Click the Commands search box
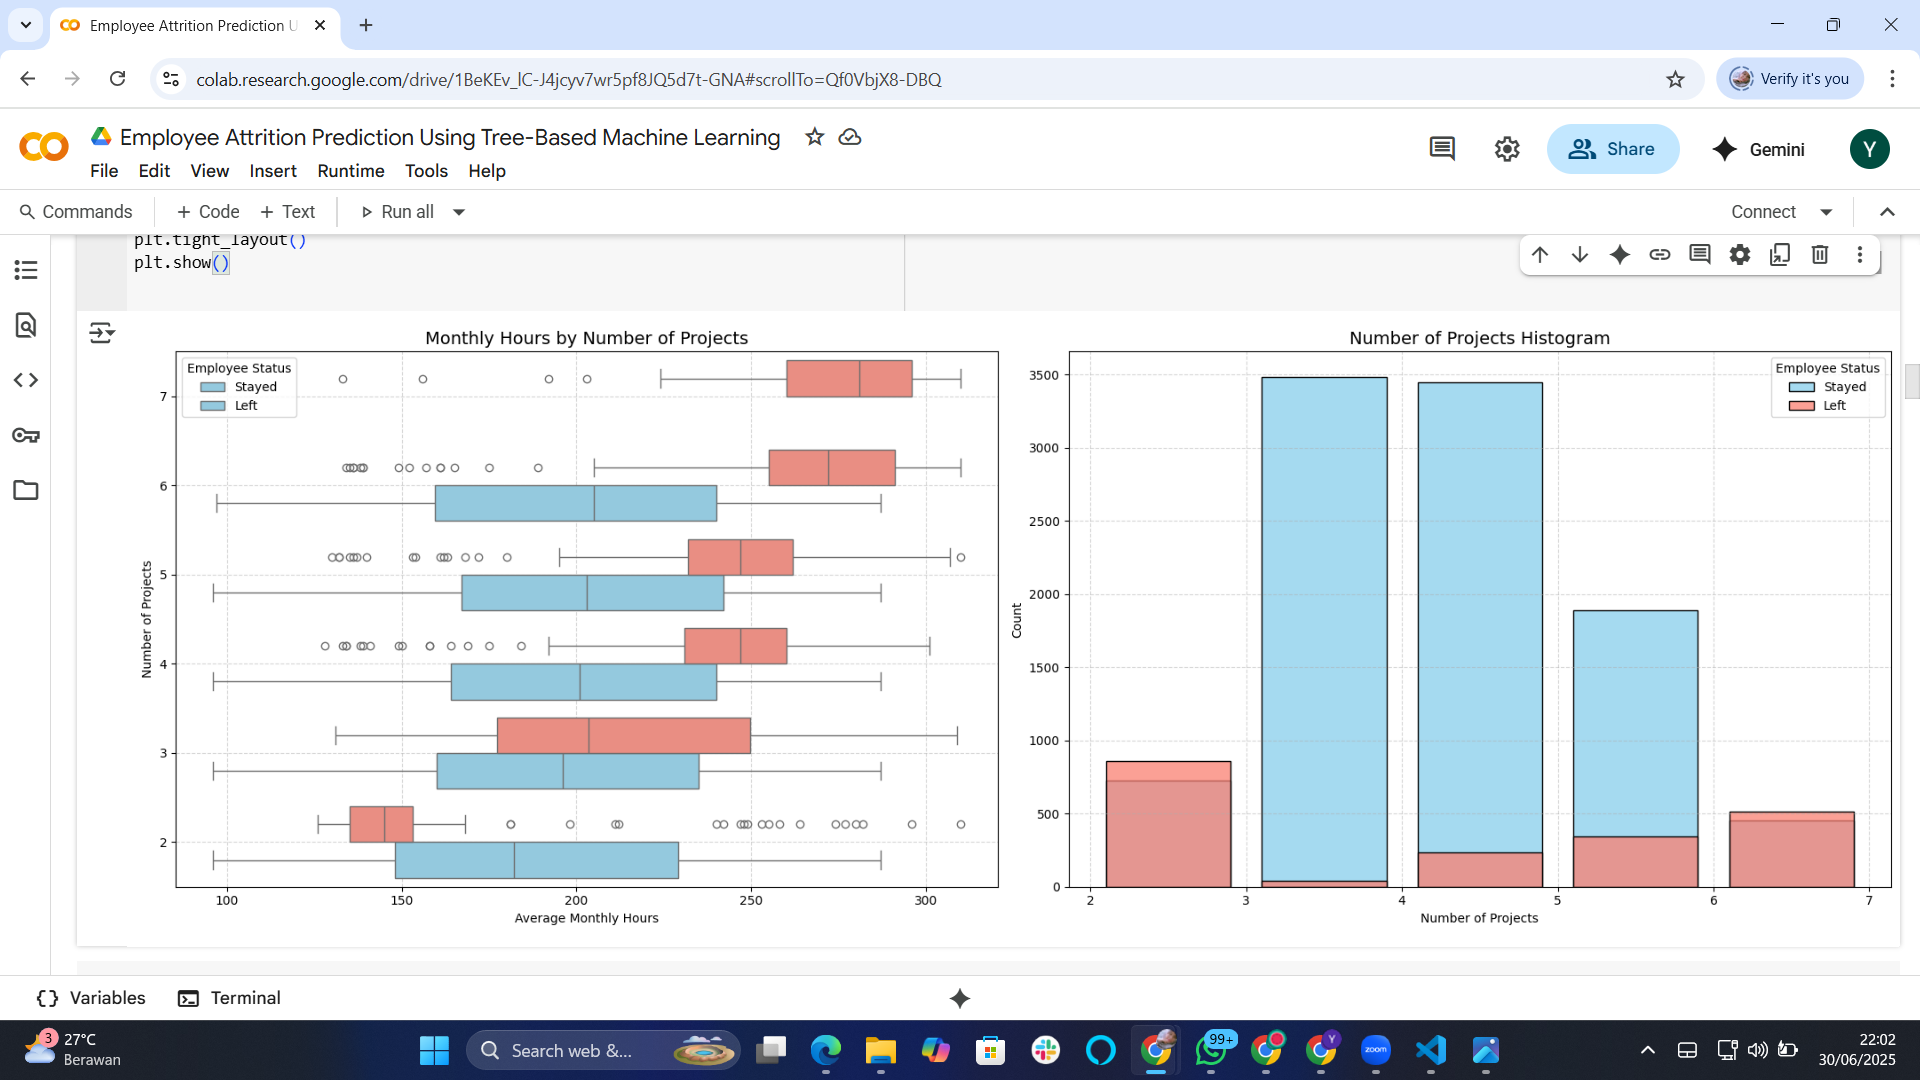The image size is (1920, 1080). click(x=77, y=211)
